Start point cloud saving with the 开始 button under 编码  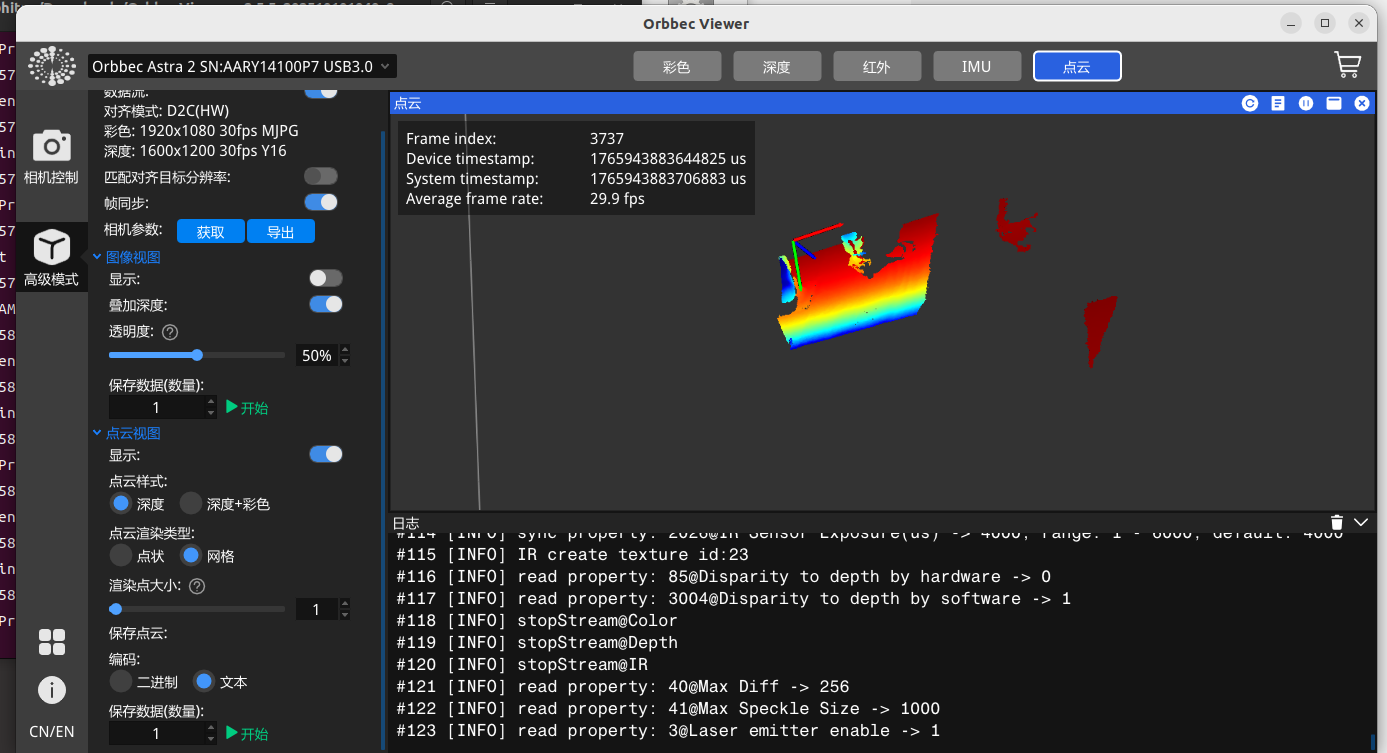coord(247,734)
